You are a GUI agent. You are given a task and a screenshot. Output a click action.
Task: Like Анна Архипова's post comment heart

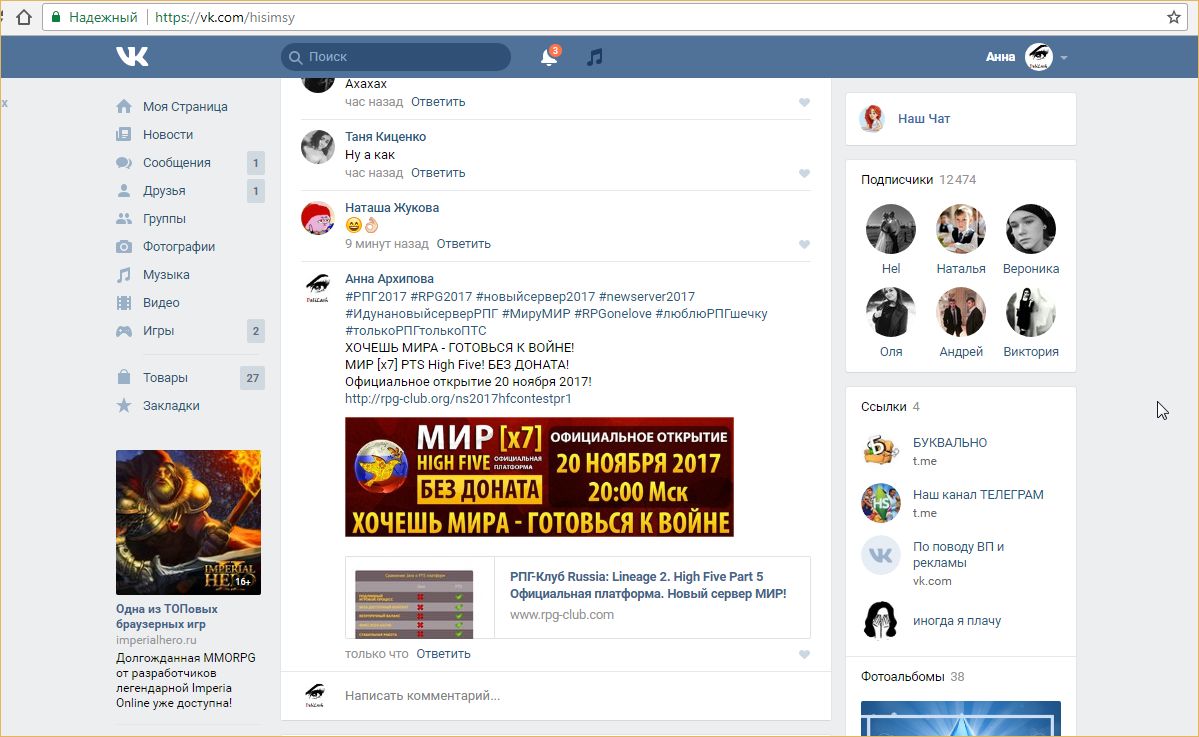coord(804,654)
